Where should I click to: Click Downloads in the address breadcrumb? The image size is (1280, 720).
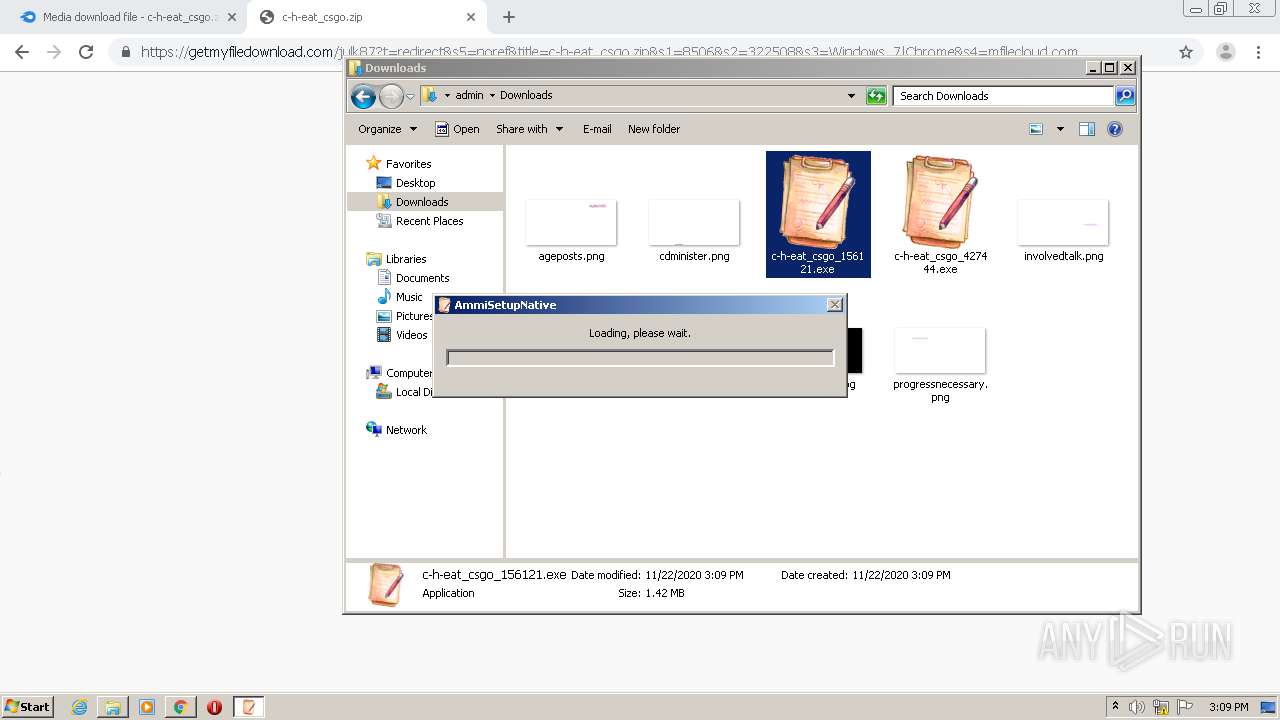(526, 96)
